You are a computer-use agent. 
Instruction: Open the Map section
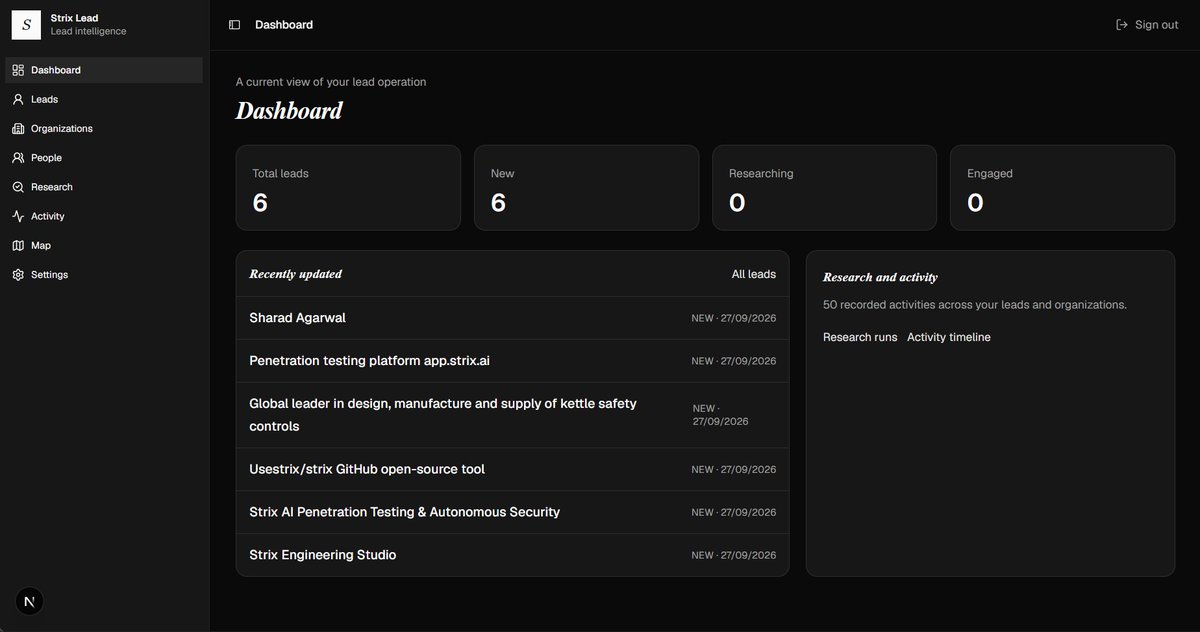pos(105,245)
